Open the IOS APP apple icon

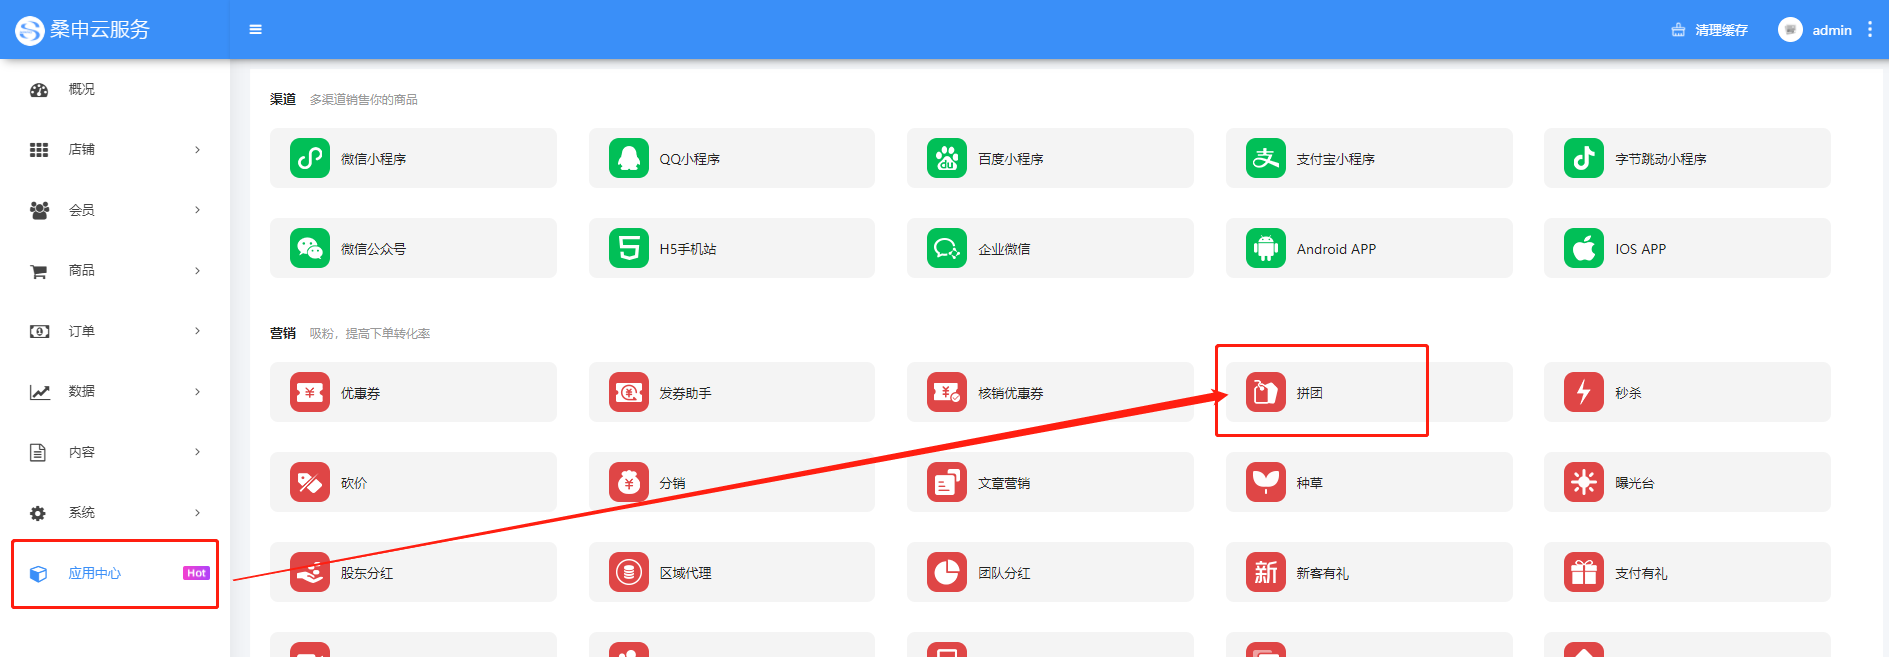[x=1584, y=248]
